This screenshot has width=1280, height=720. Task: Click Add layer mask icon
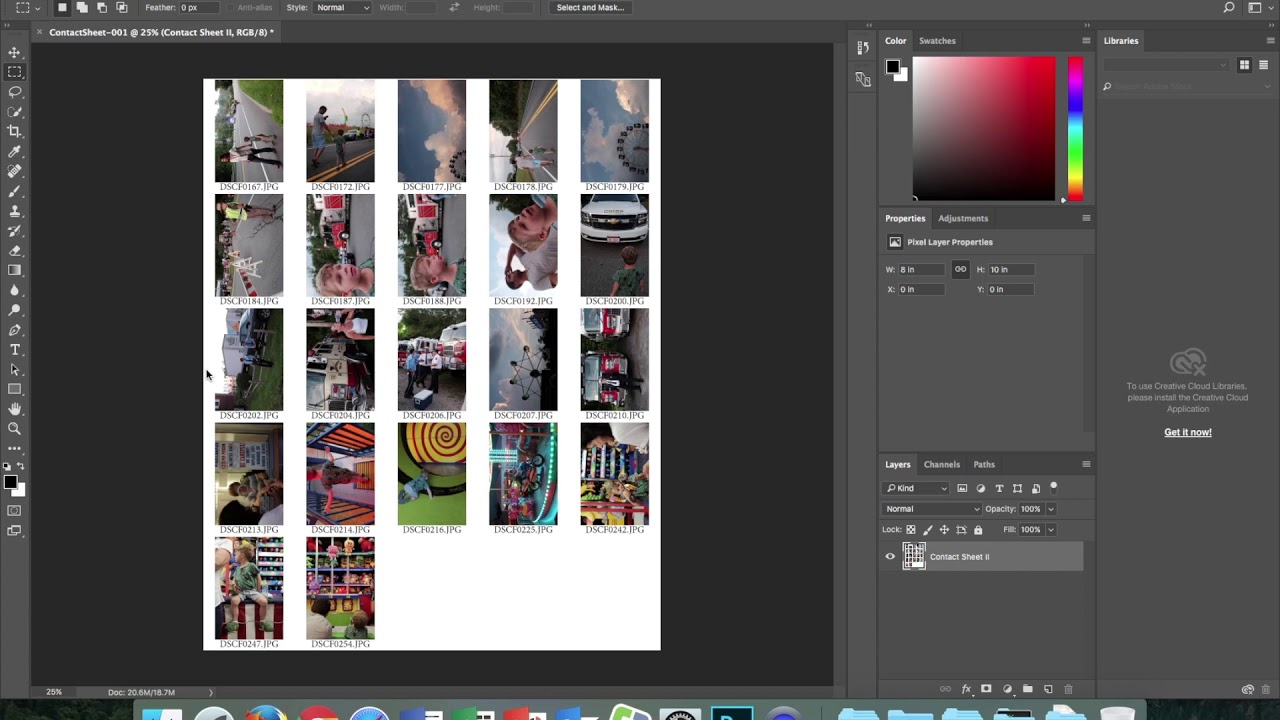tap(986, 689)
